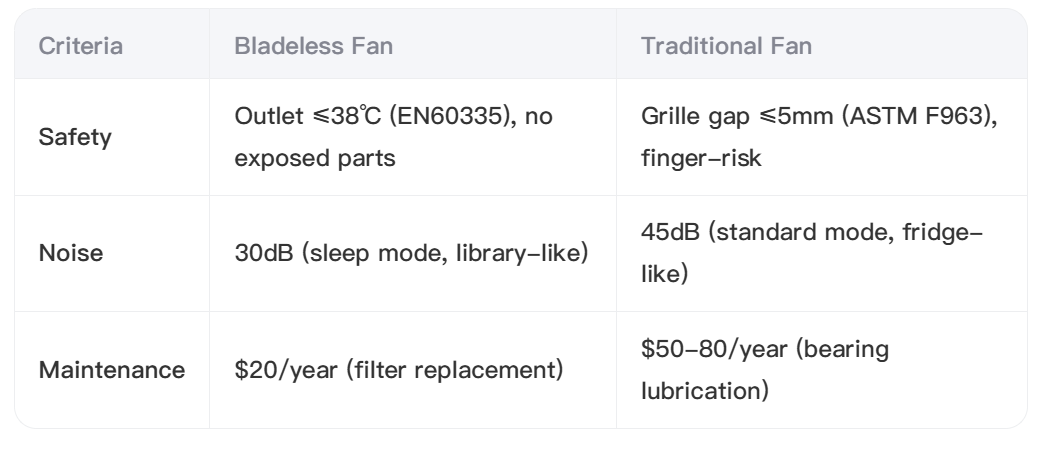Select the Maintenance row label
Viewport: 1051px width, 451px height.
[111, 370]
